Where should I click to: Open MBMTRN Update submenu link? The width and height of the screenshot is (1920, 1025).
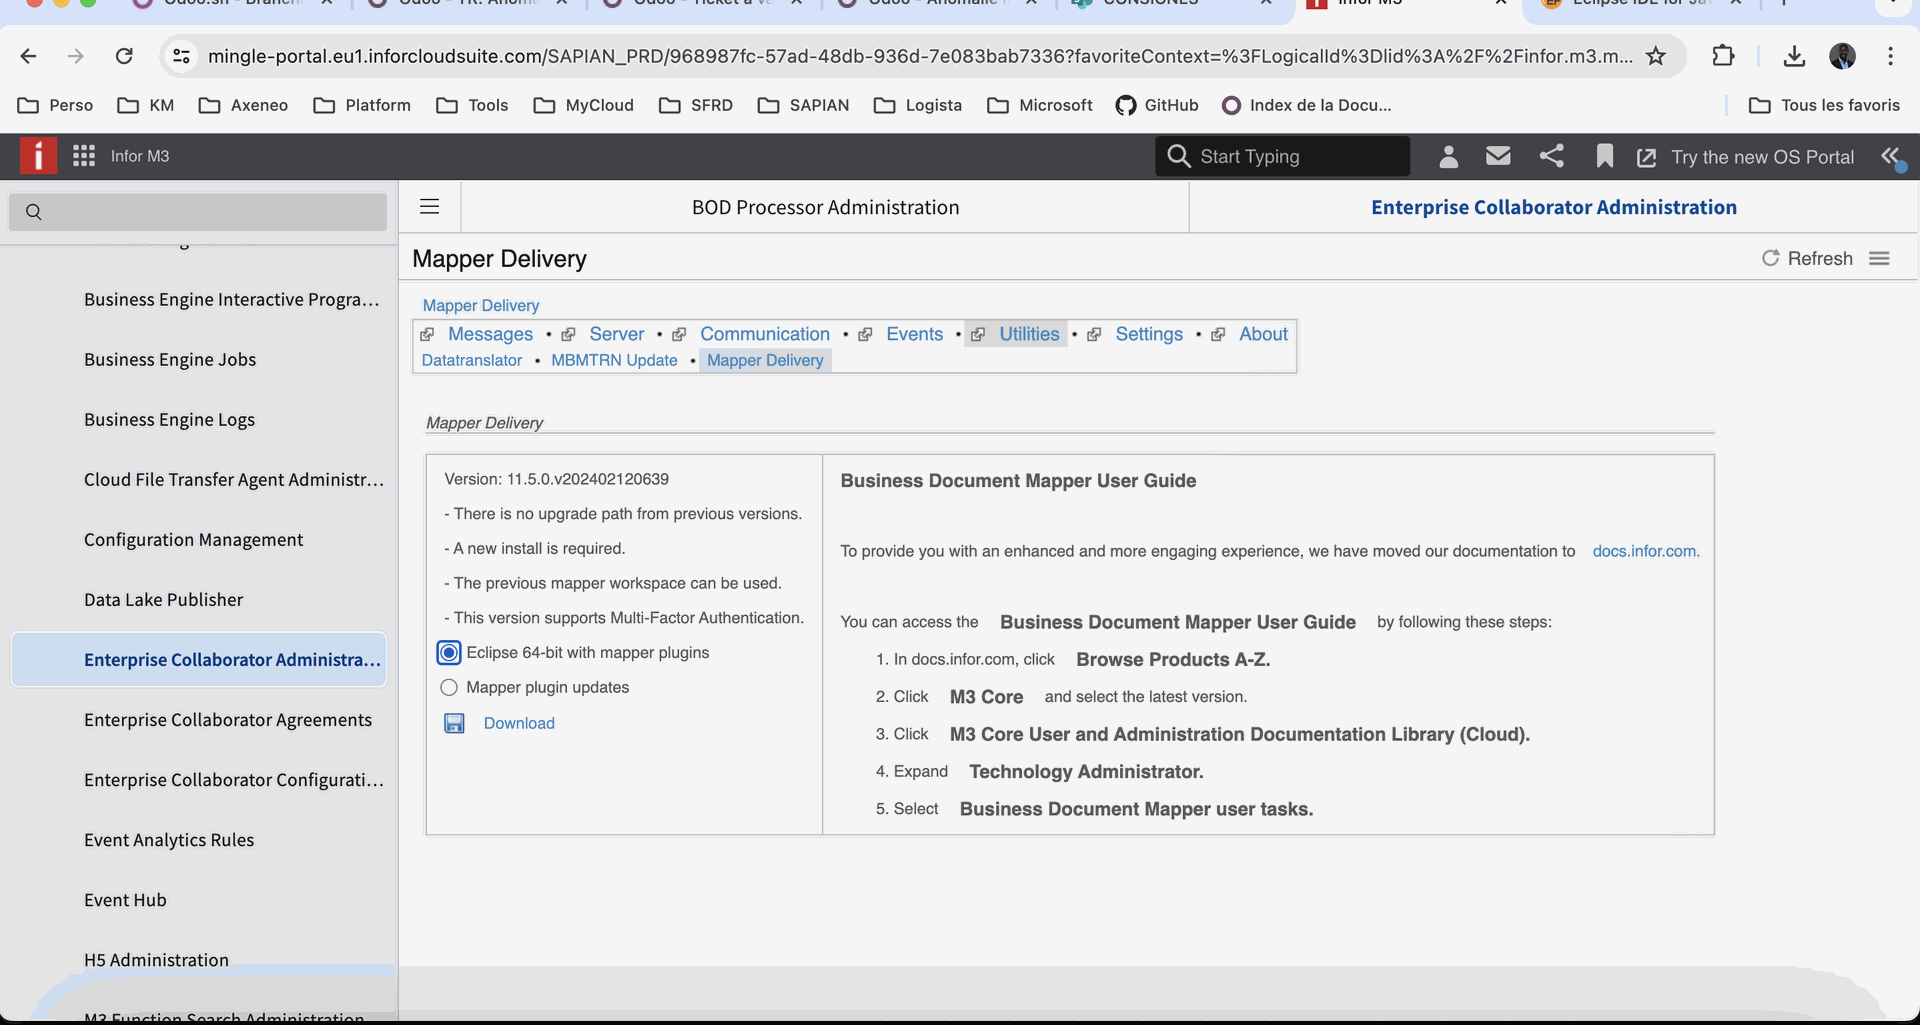pyautogui.click(x=614, y=360)
